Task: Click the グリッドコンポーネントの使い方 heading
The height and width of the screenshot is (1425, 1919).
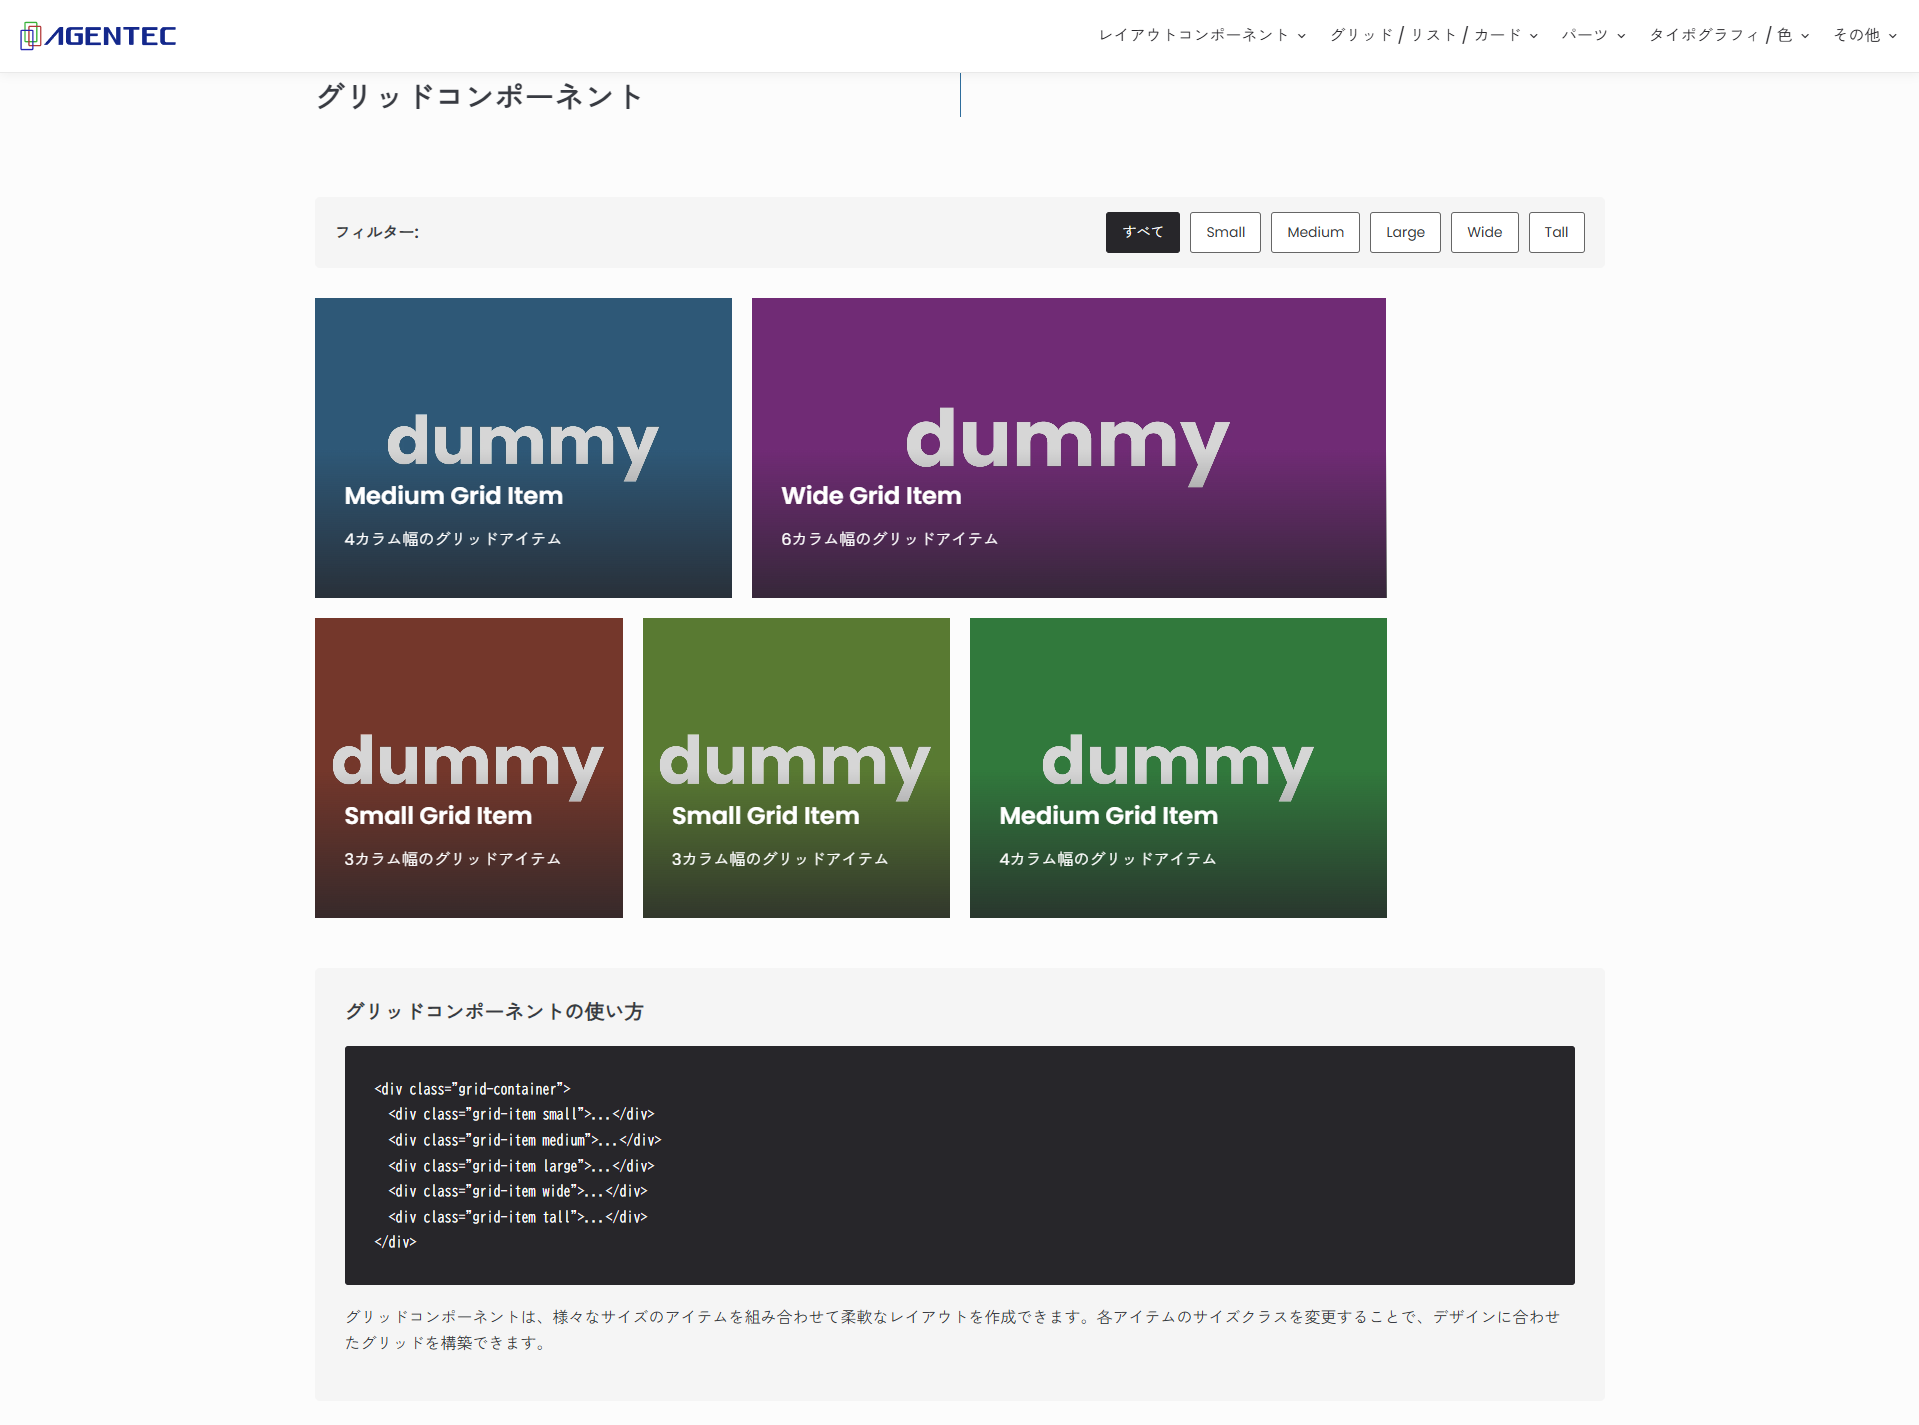Action: point(494,1011)
